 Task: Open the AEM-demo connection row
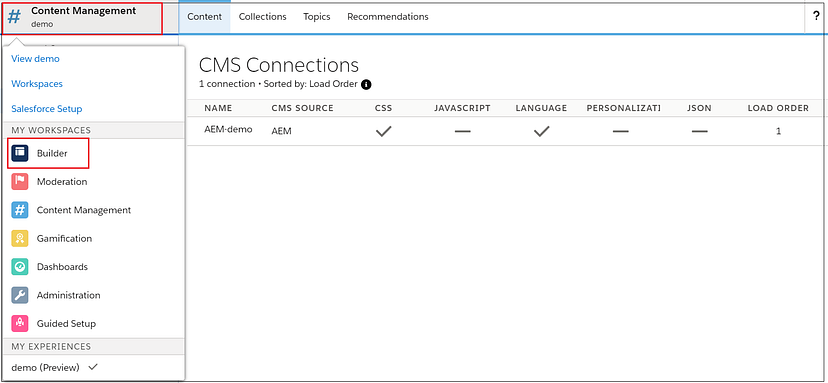coord(506,131)
